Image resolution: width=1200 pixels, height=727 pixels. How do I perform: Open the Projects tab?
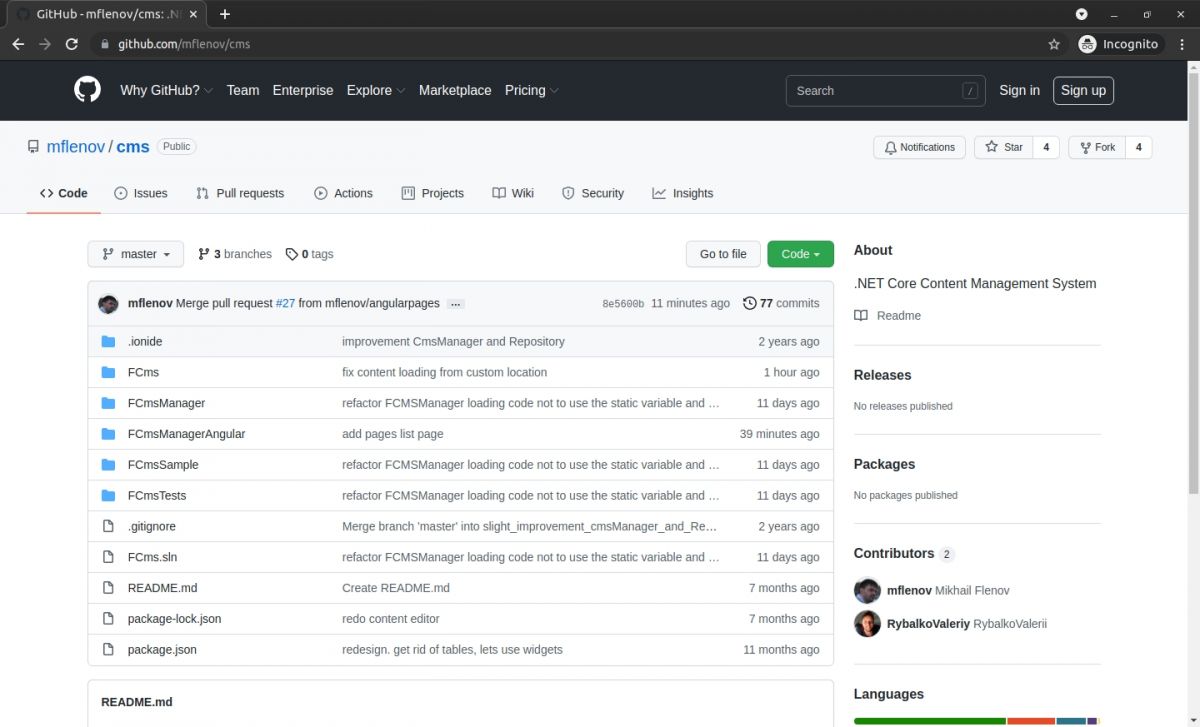tap(432, 193)
